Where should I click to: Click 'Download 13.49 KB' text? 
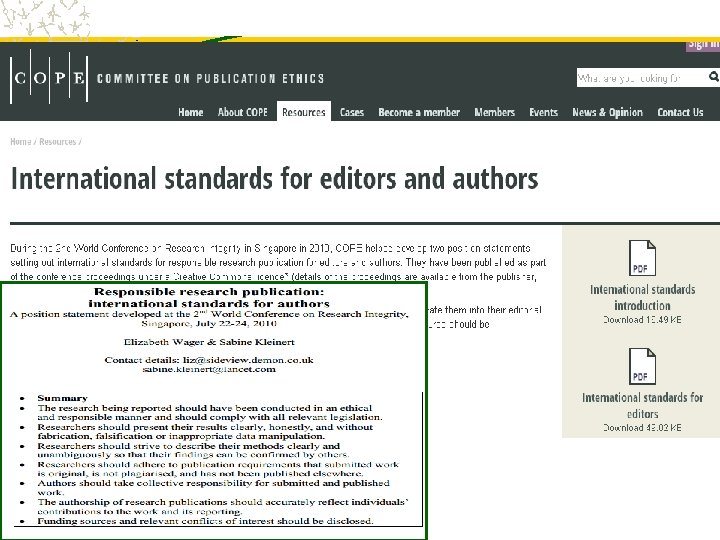click(x=642, y=320)
